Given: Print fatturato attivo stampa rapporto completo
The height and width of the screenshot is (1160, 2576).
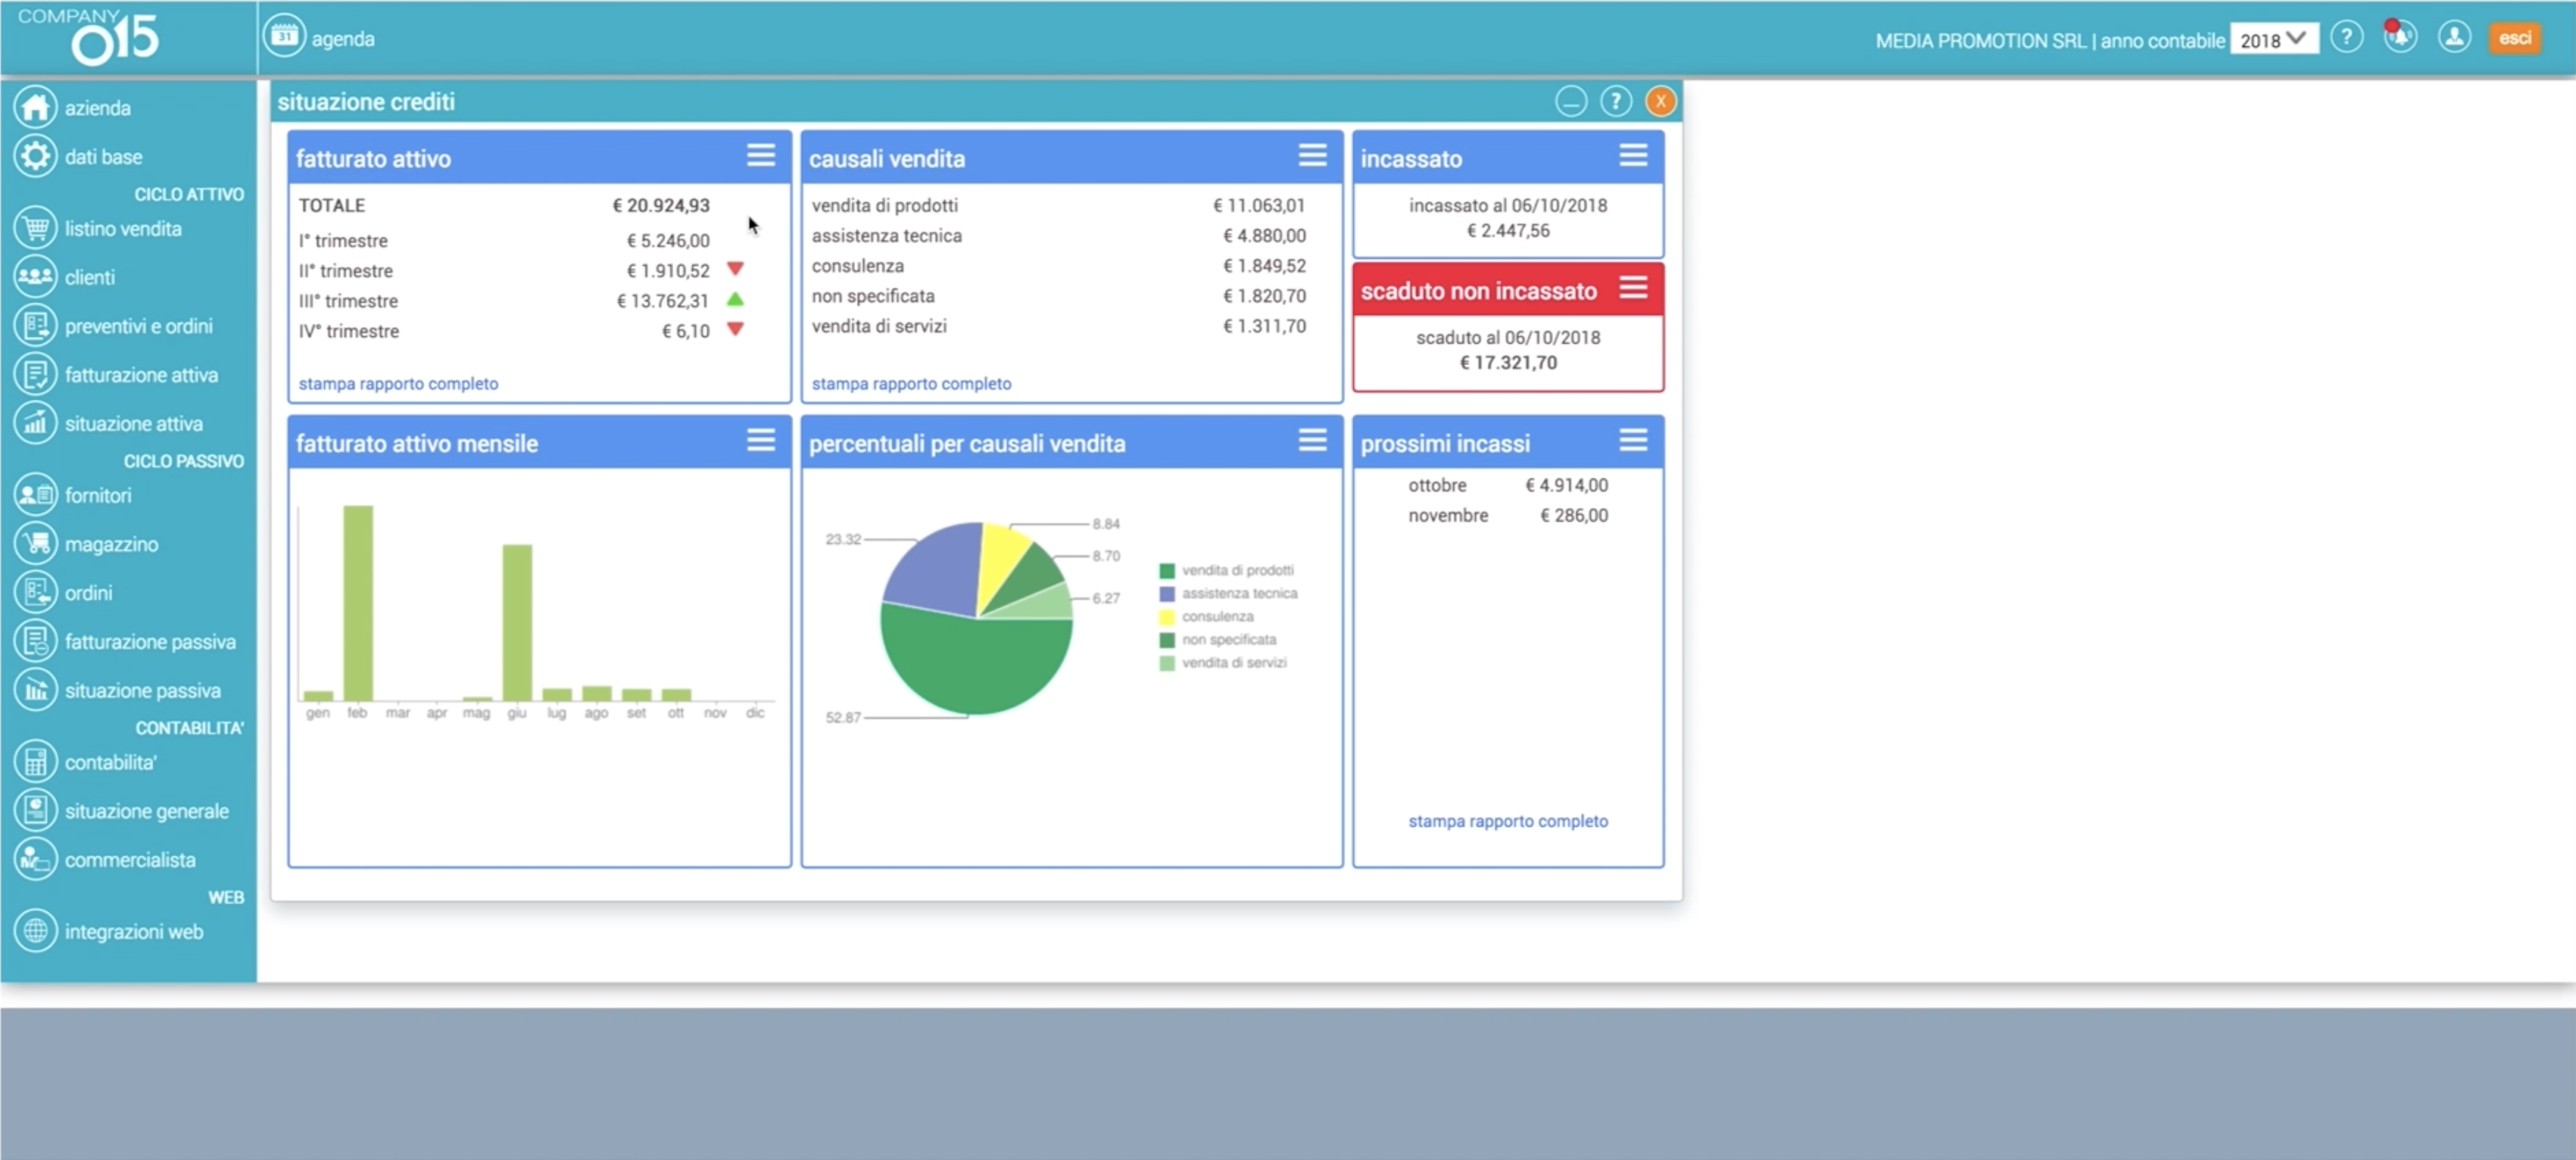Looking at the screenshot, I should (398, 383).
